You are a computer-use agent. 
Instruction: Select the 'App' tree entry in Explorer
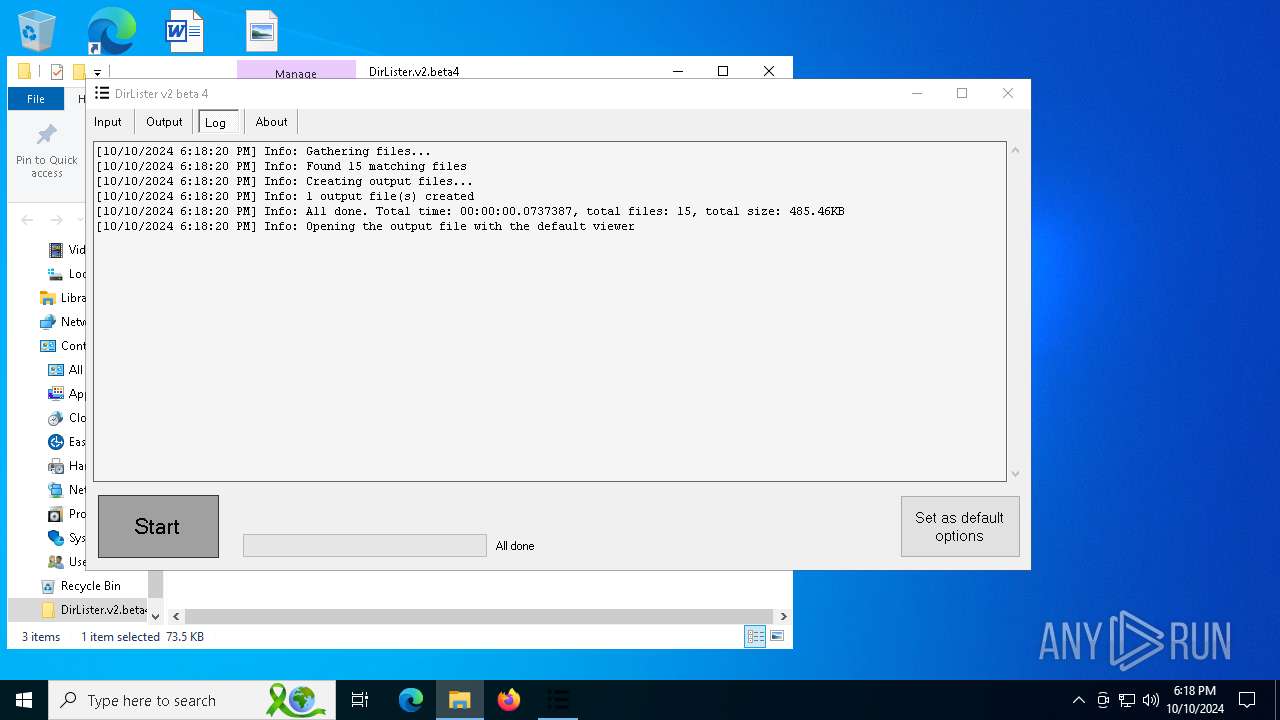[x=66, y=394]
